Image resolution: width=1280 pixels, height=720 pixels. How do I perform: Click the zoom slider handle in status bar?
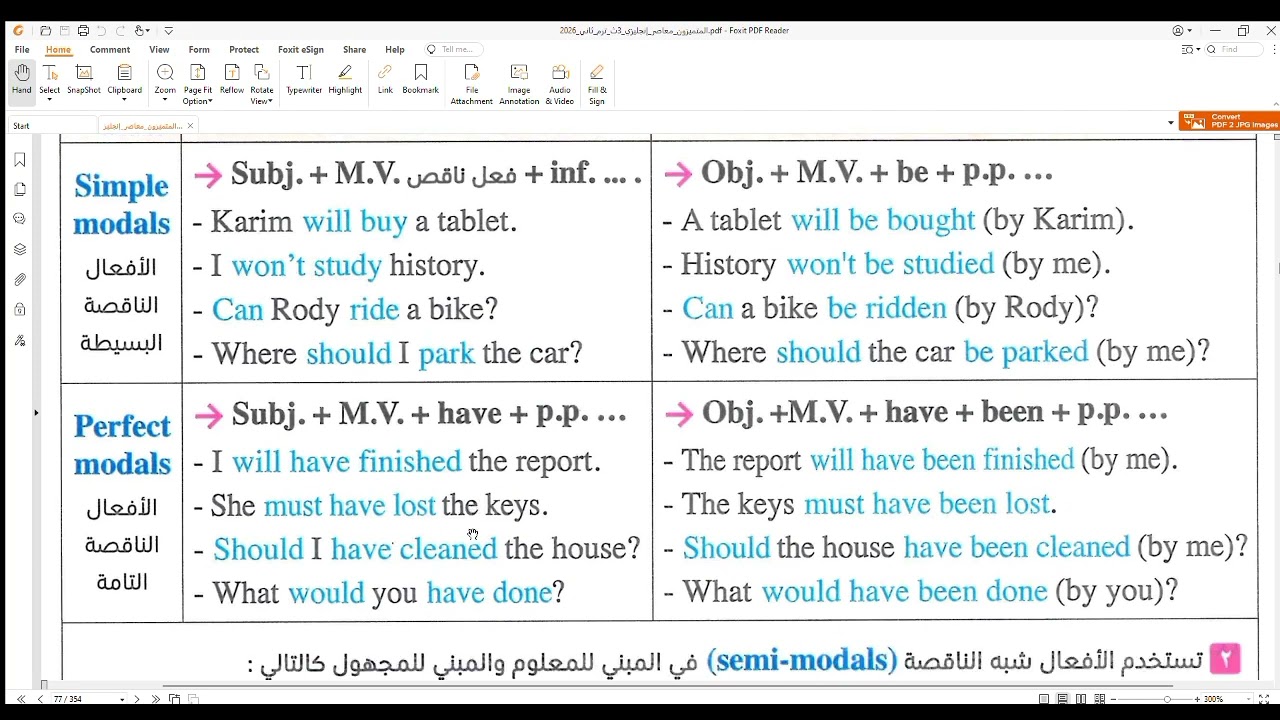[1167, 699]
